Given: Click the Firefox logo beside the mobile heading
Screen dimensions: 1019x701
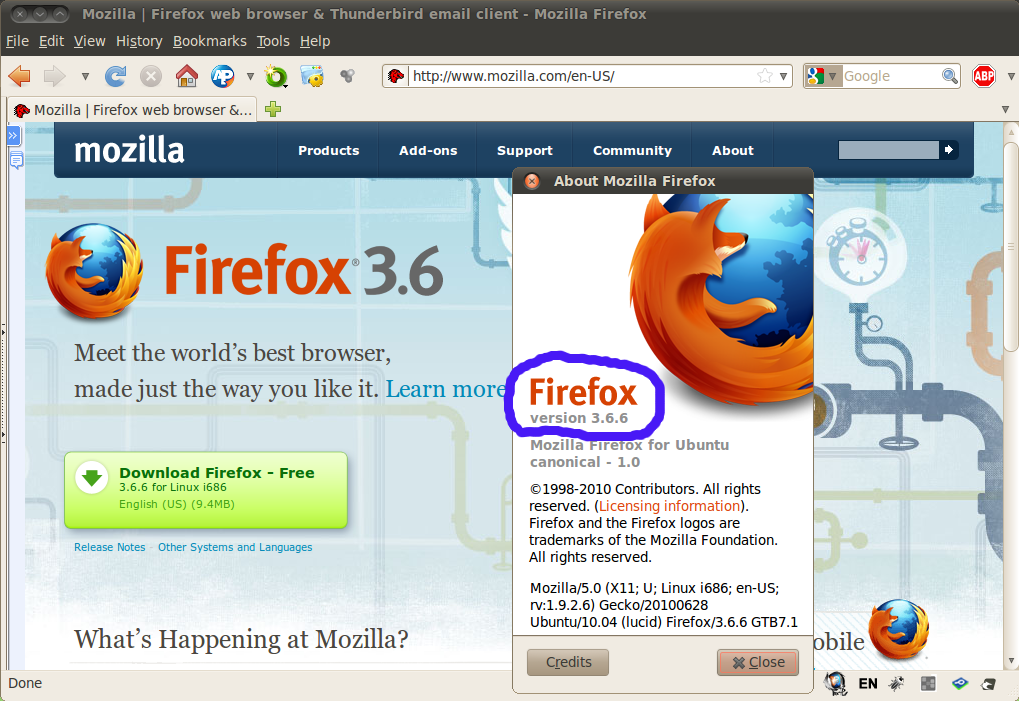Looking at the screenshot, I should (899, 628).
